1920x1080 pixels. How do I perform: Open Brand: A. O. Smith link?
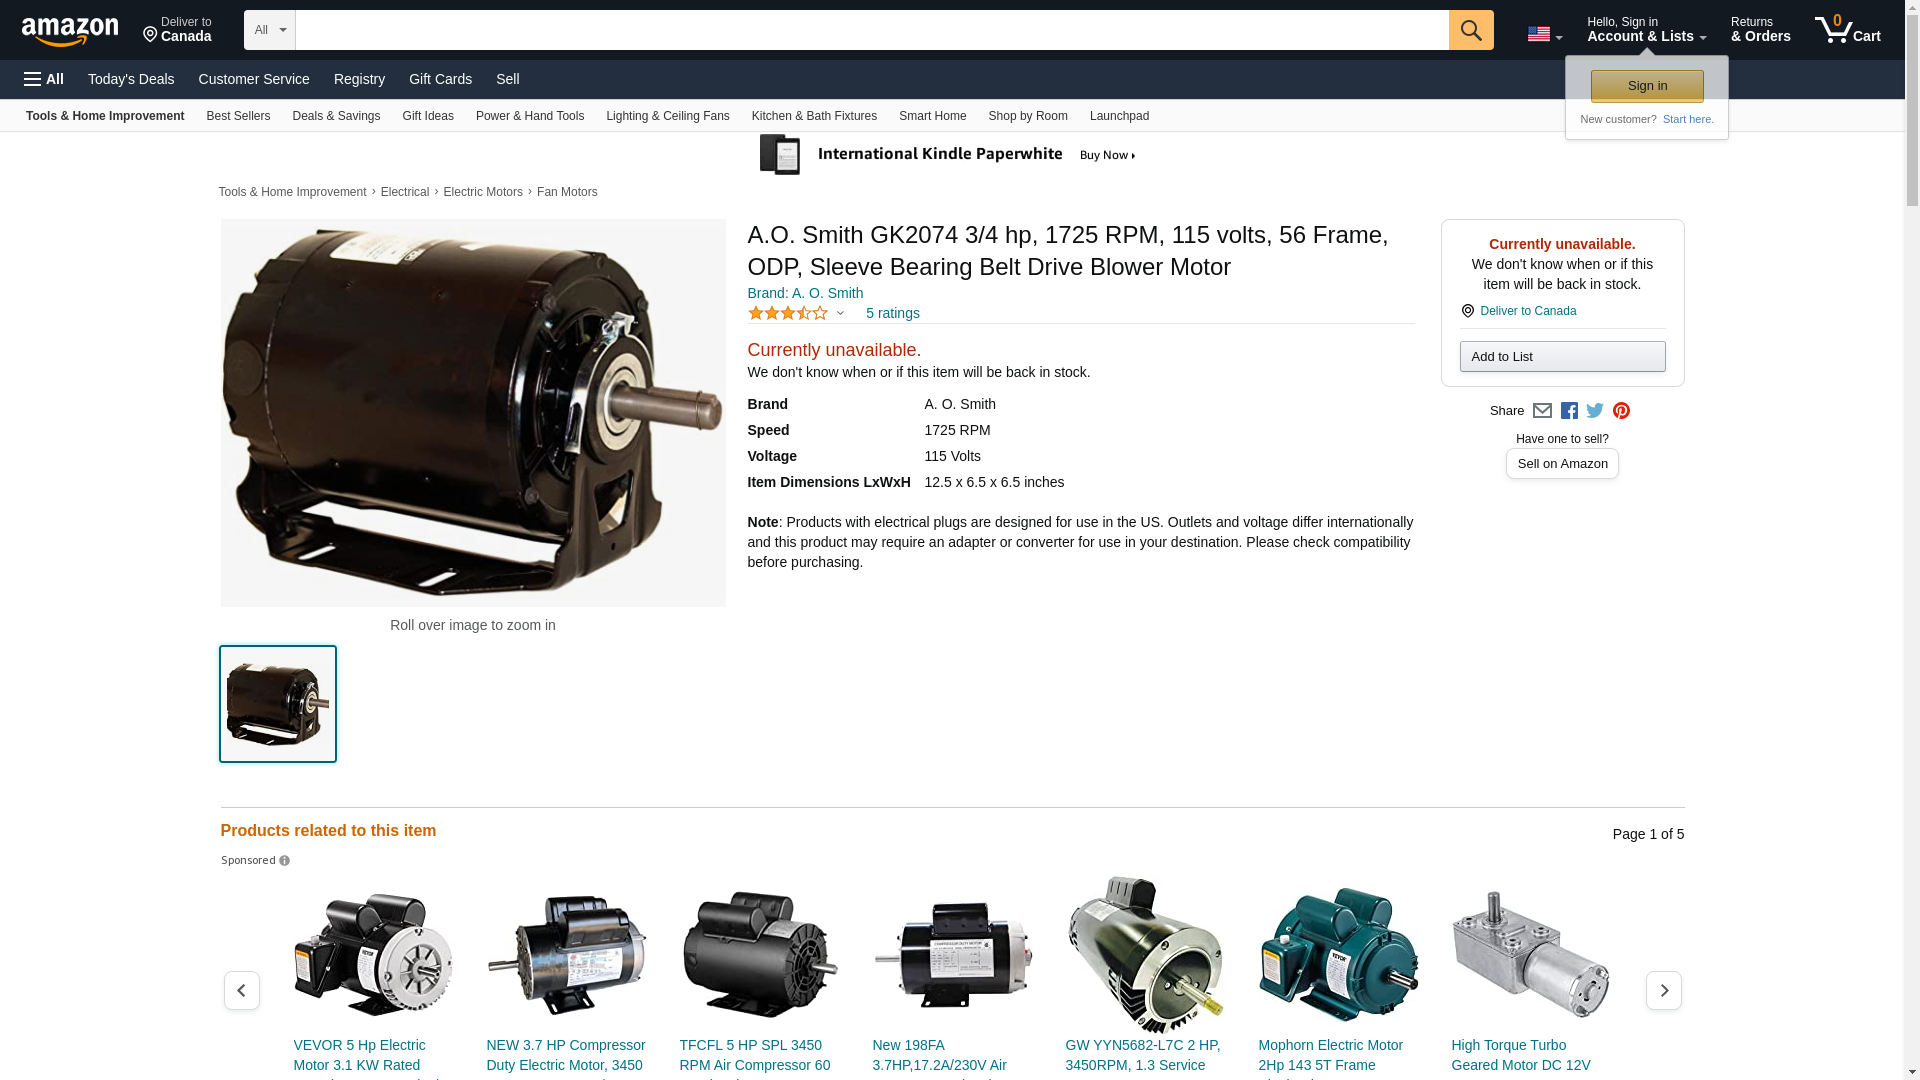pos(805,293)
